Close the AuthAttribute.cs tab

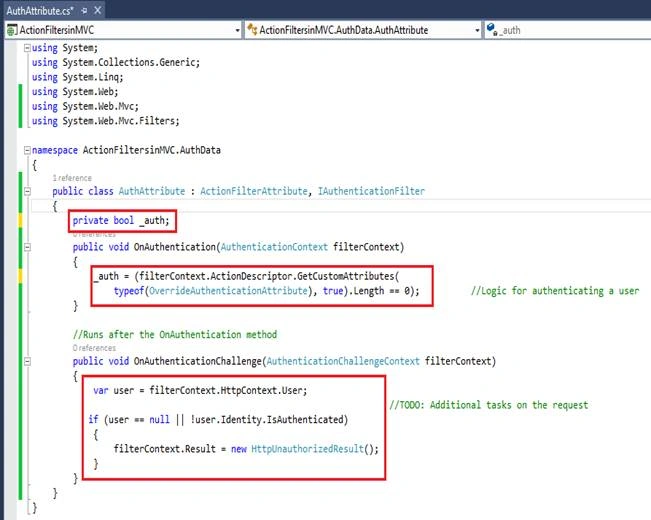(98, 10)
